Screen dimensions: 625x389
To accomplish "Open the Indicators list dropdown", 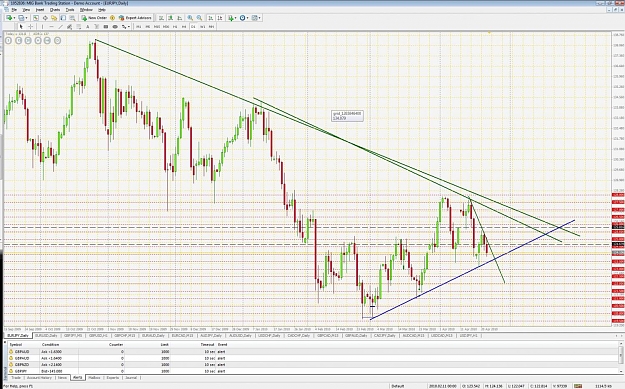I will [232, 18].
